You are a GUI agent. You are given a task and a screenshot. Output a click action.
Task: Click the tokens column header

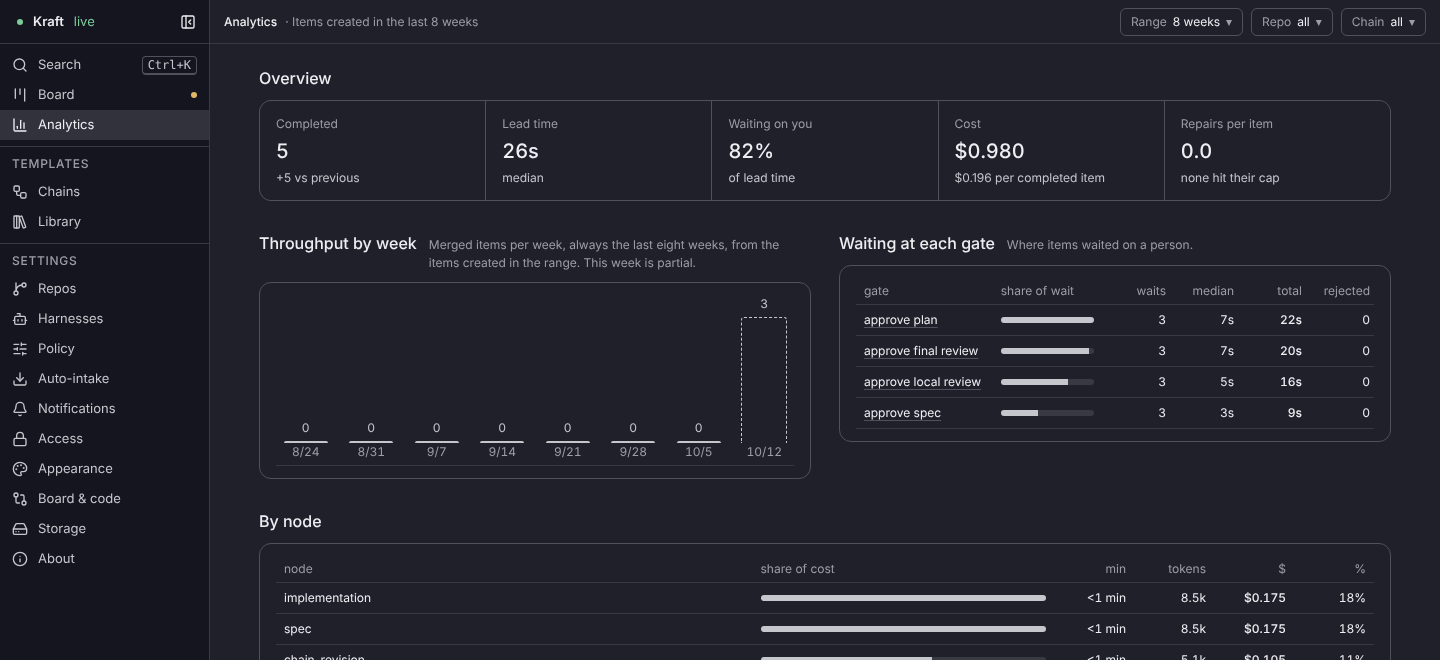click(x=1187, y=569)
